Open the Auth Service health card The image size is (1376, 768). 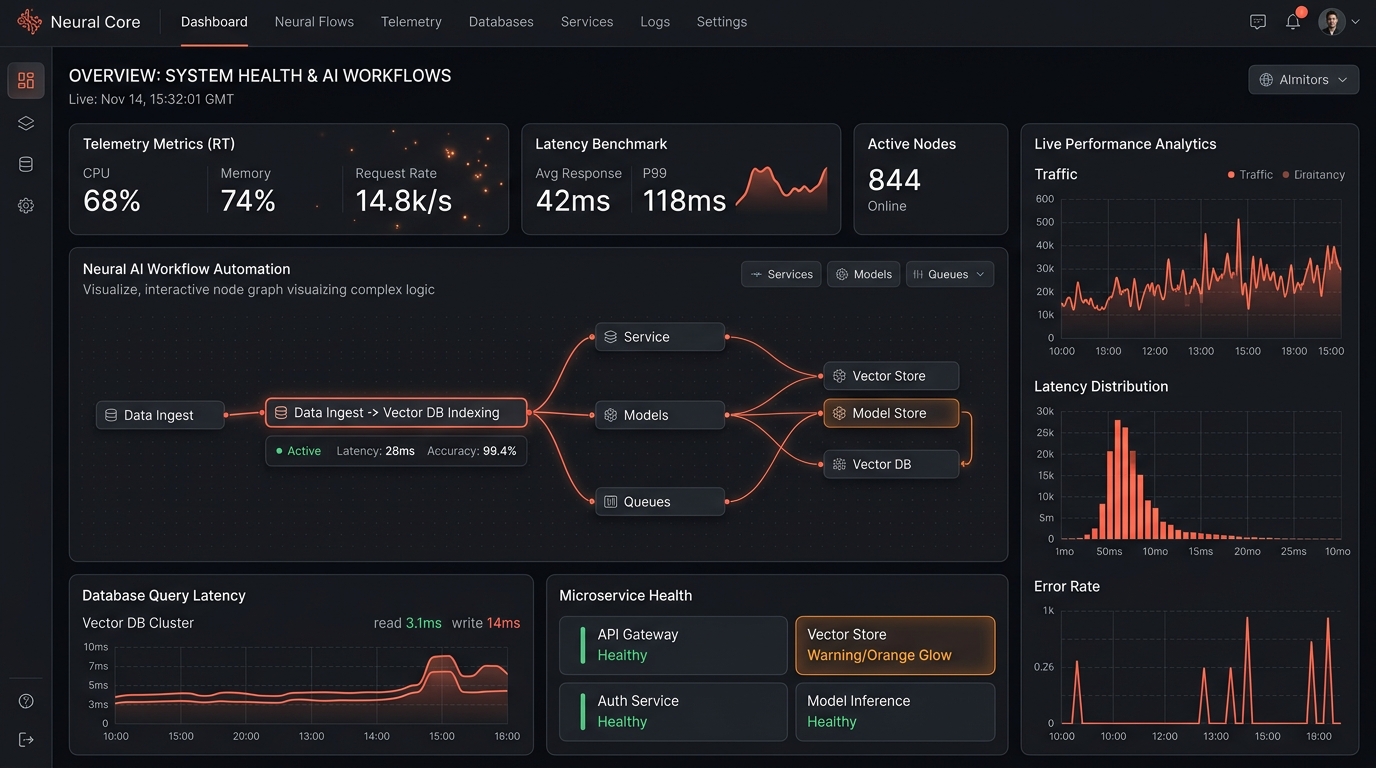coord(673,712)
